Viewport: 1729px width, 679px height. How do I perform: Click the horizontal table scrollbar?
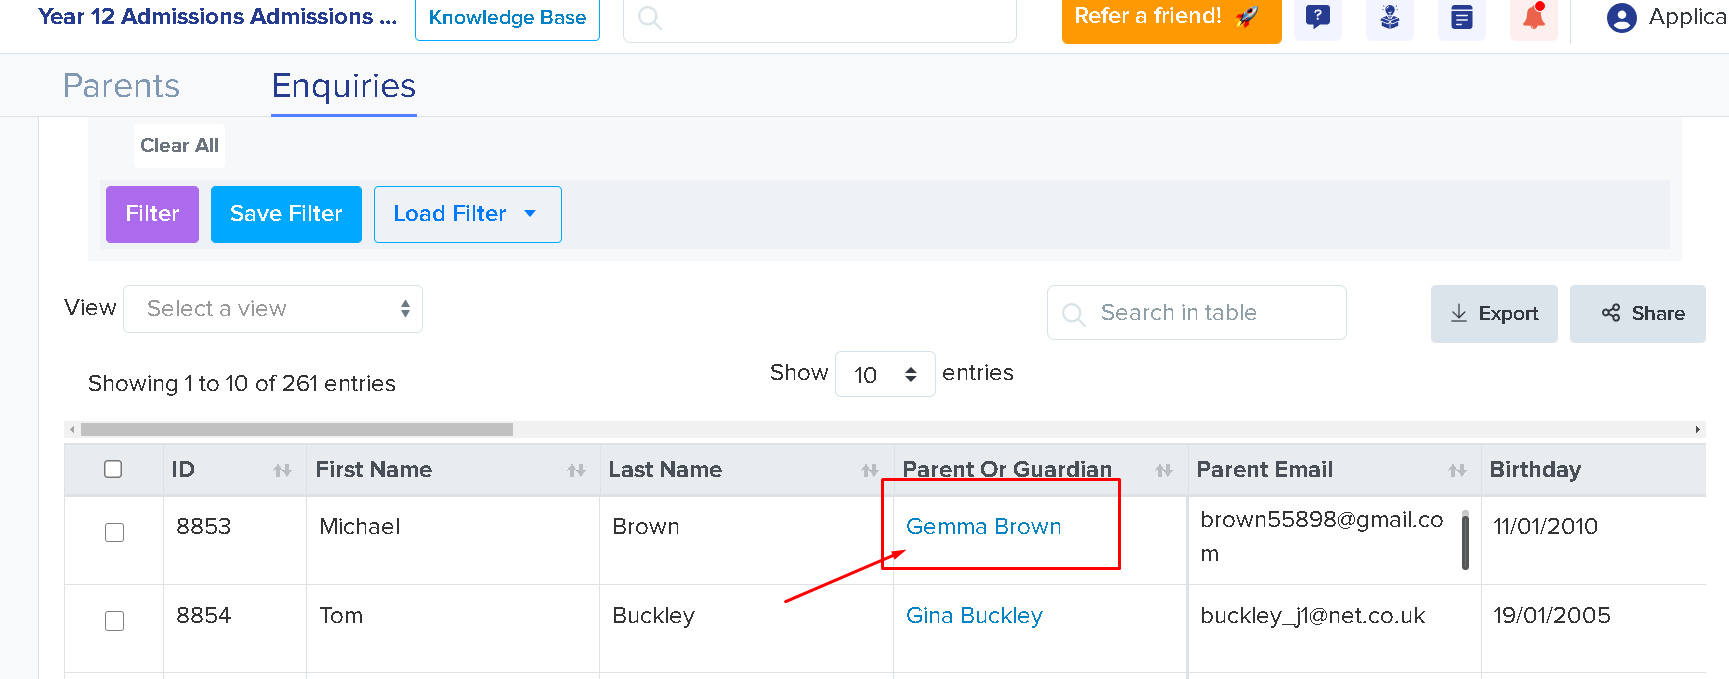pyautogui.click(x=297, y=429)
